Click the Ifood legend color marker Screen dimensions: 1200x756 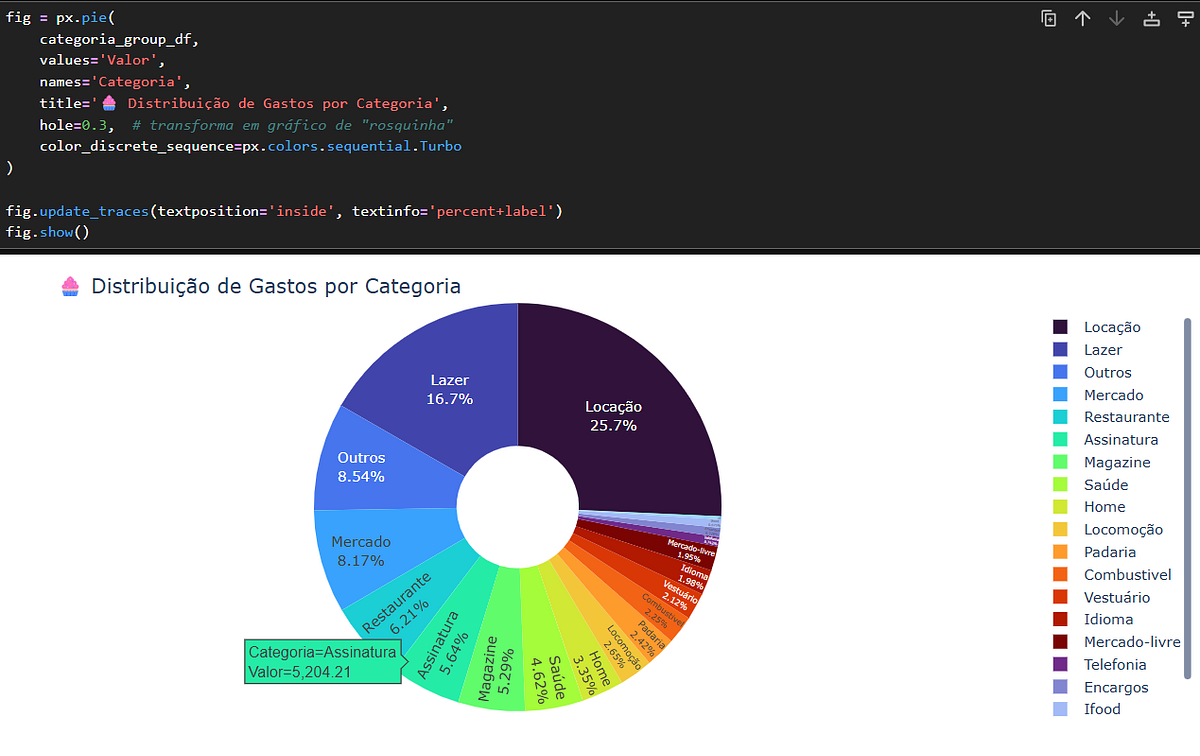click(1066, 709)
